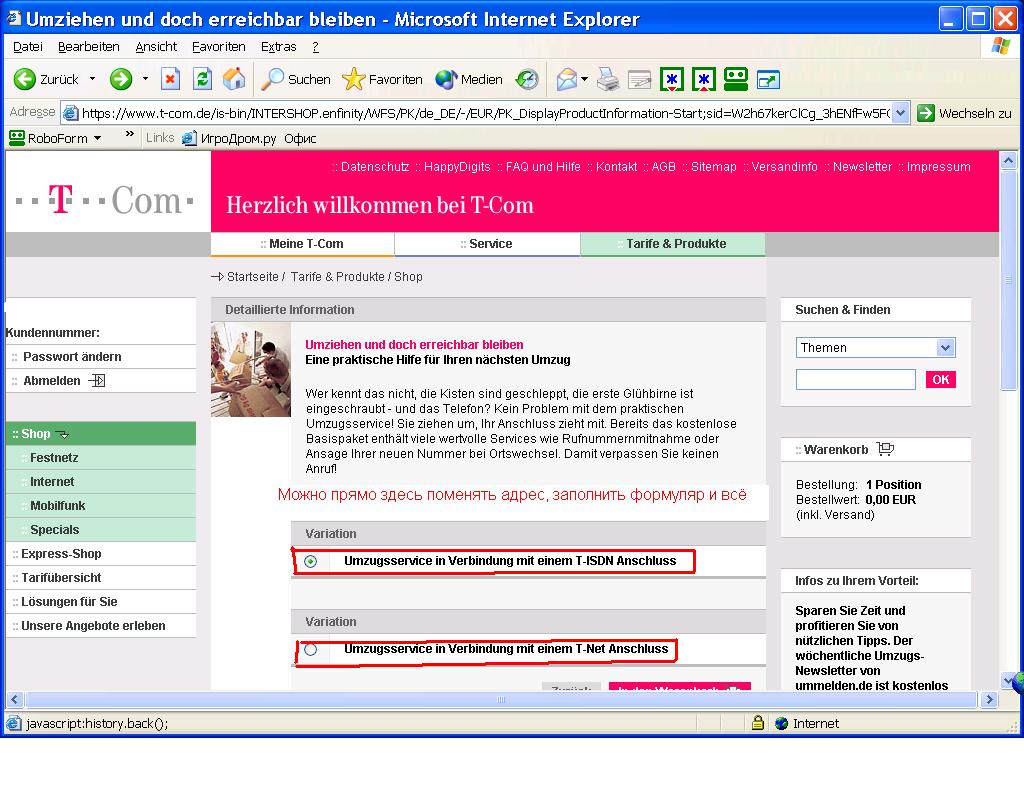This screenshot has width=1024, height=799.
Task: Expand the Mail icon dropdown arrow
Action: click(584, 79)
